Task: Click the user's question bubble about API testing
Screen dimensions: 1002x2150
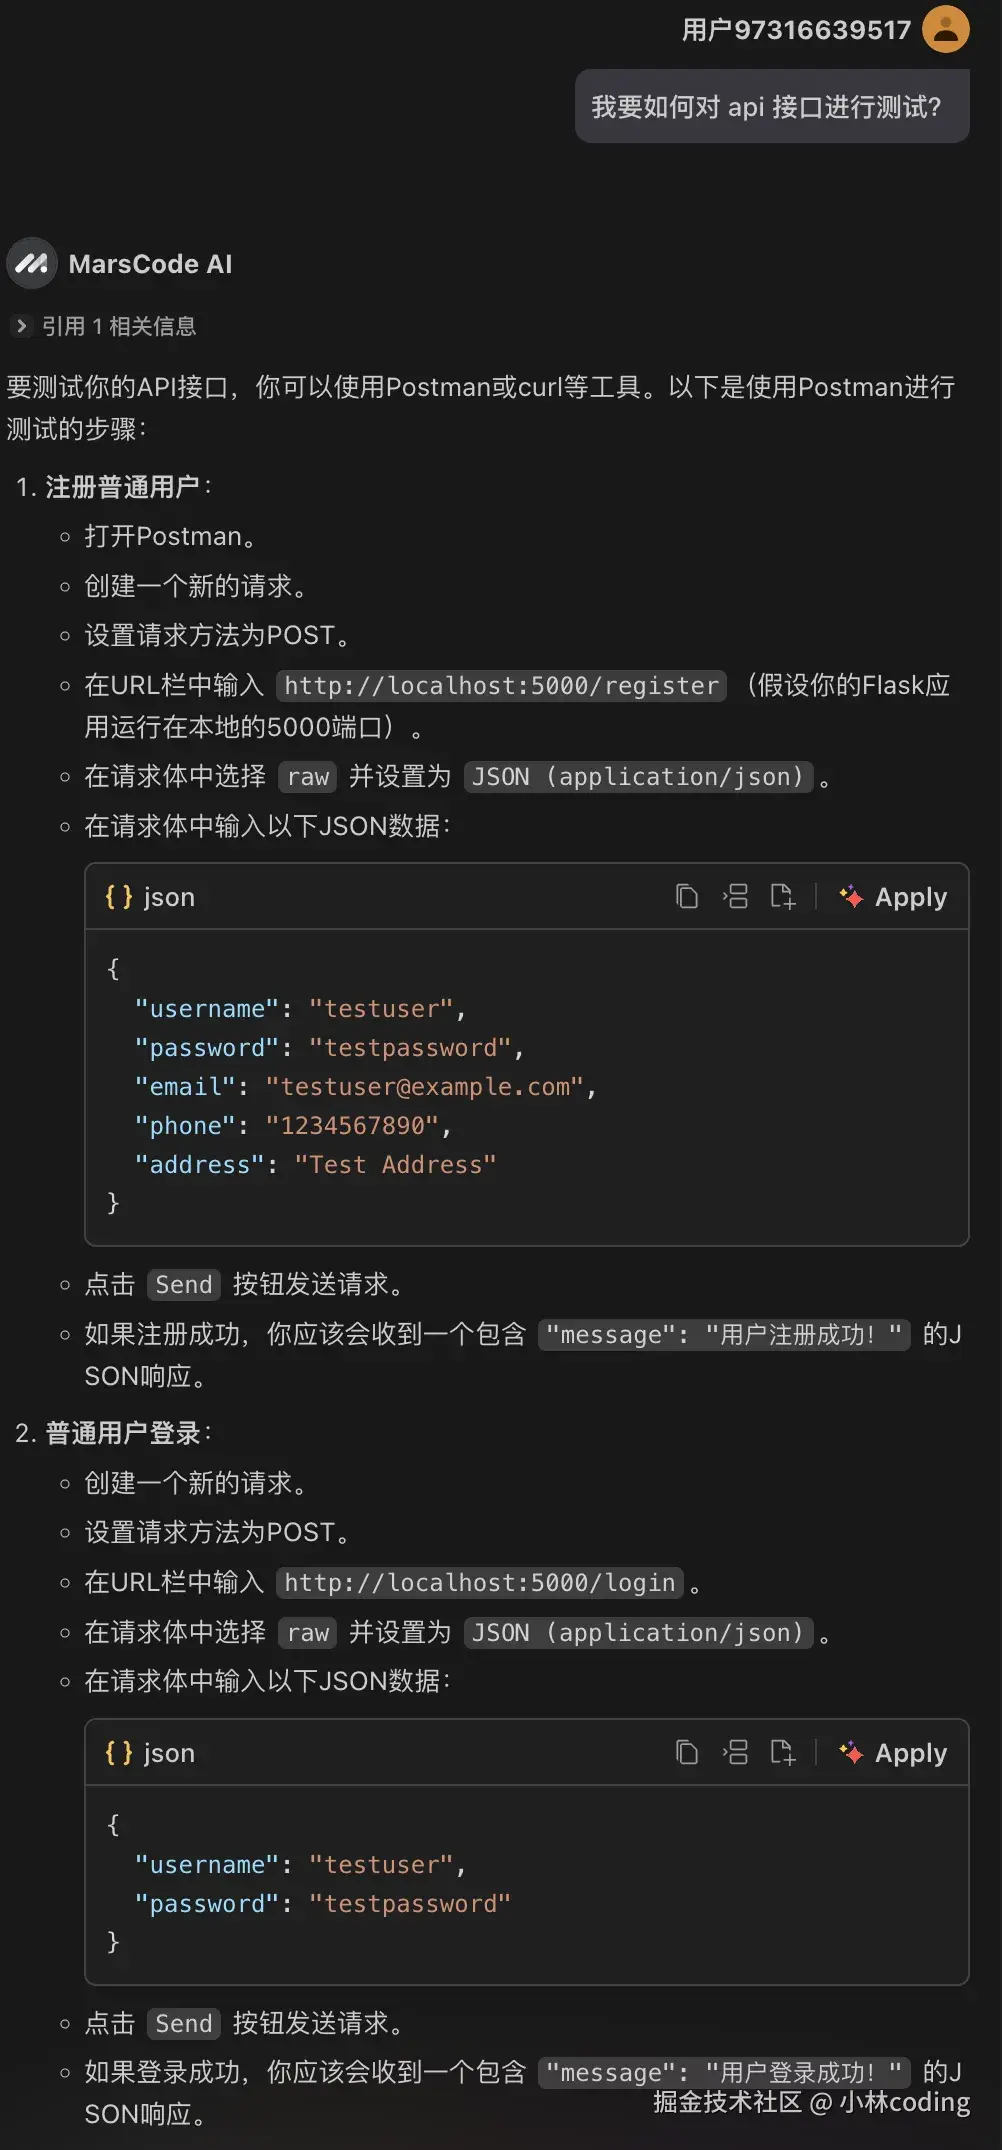Action: (771, 106)
